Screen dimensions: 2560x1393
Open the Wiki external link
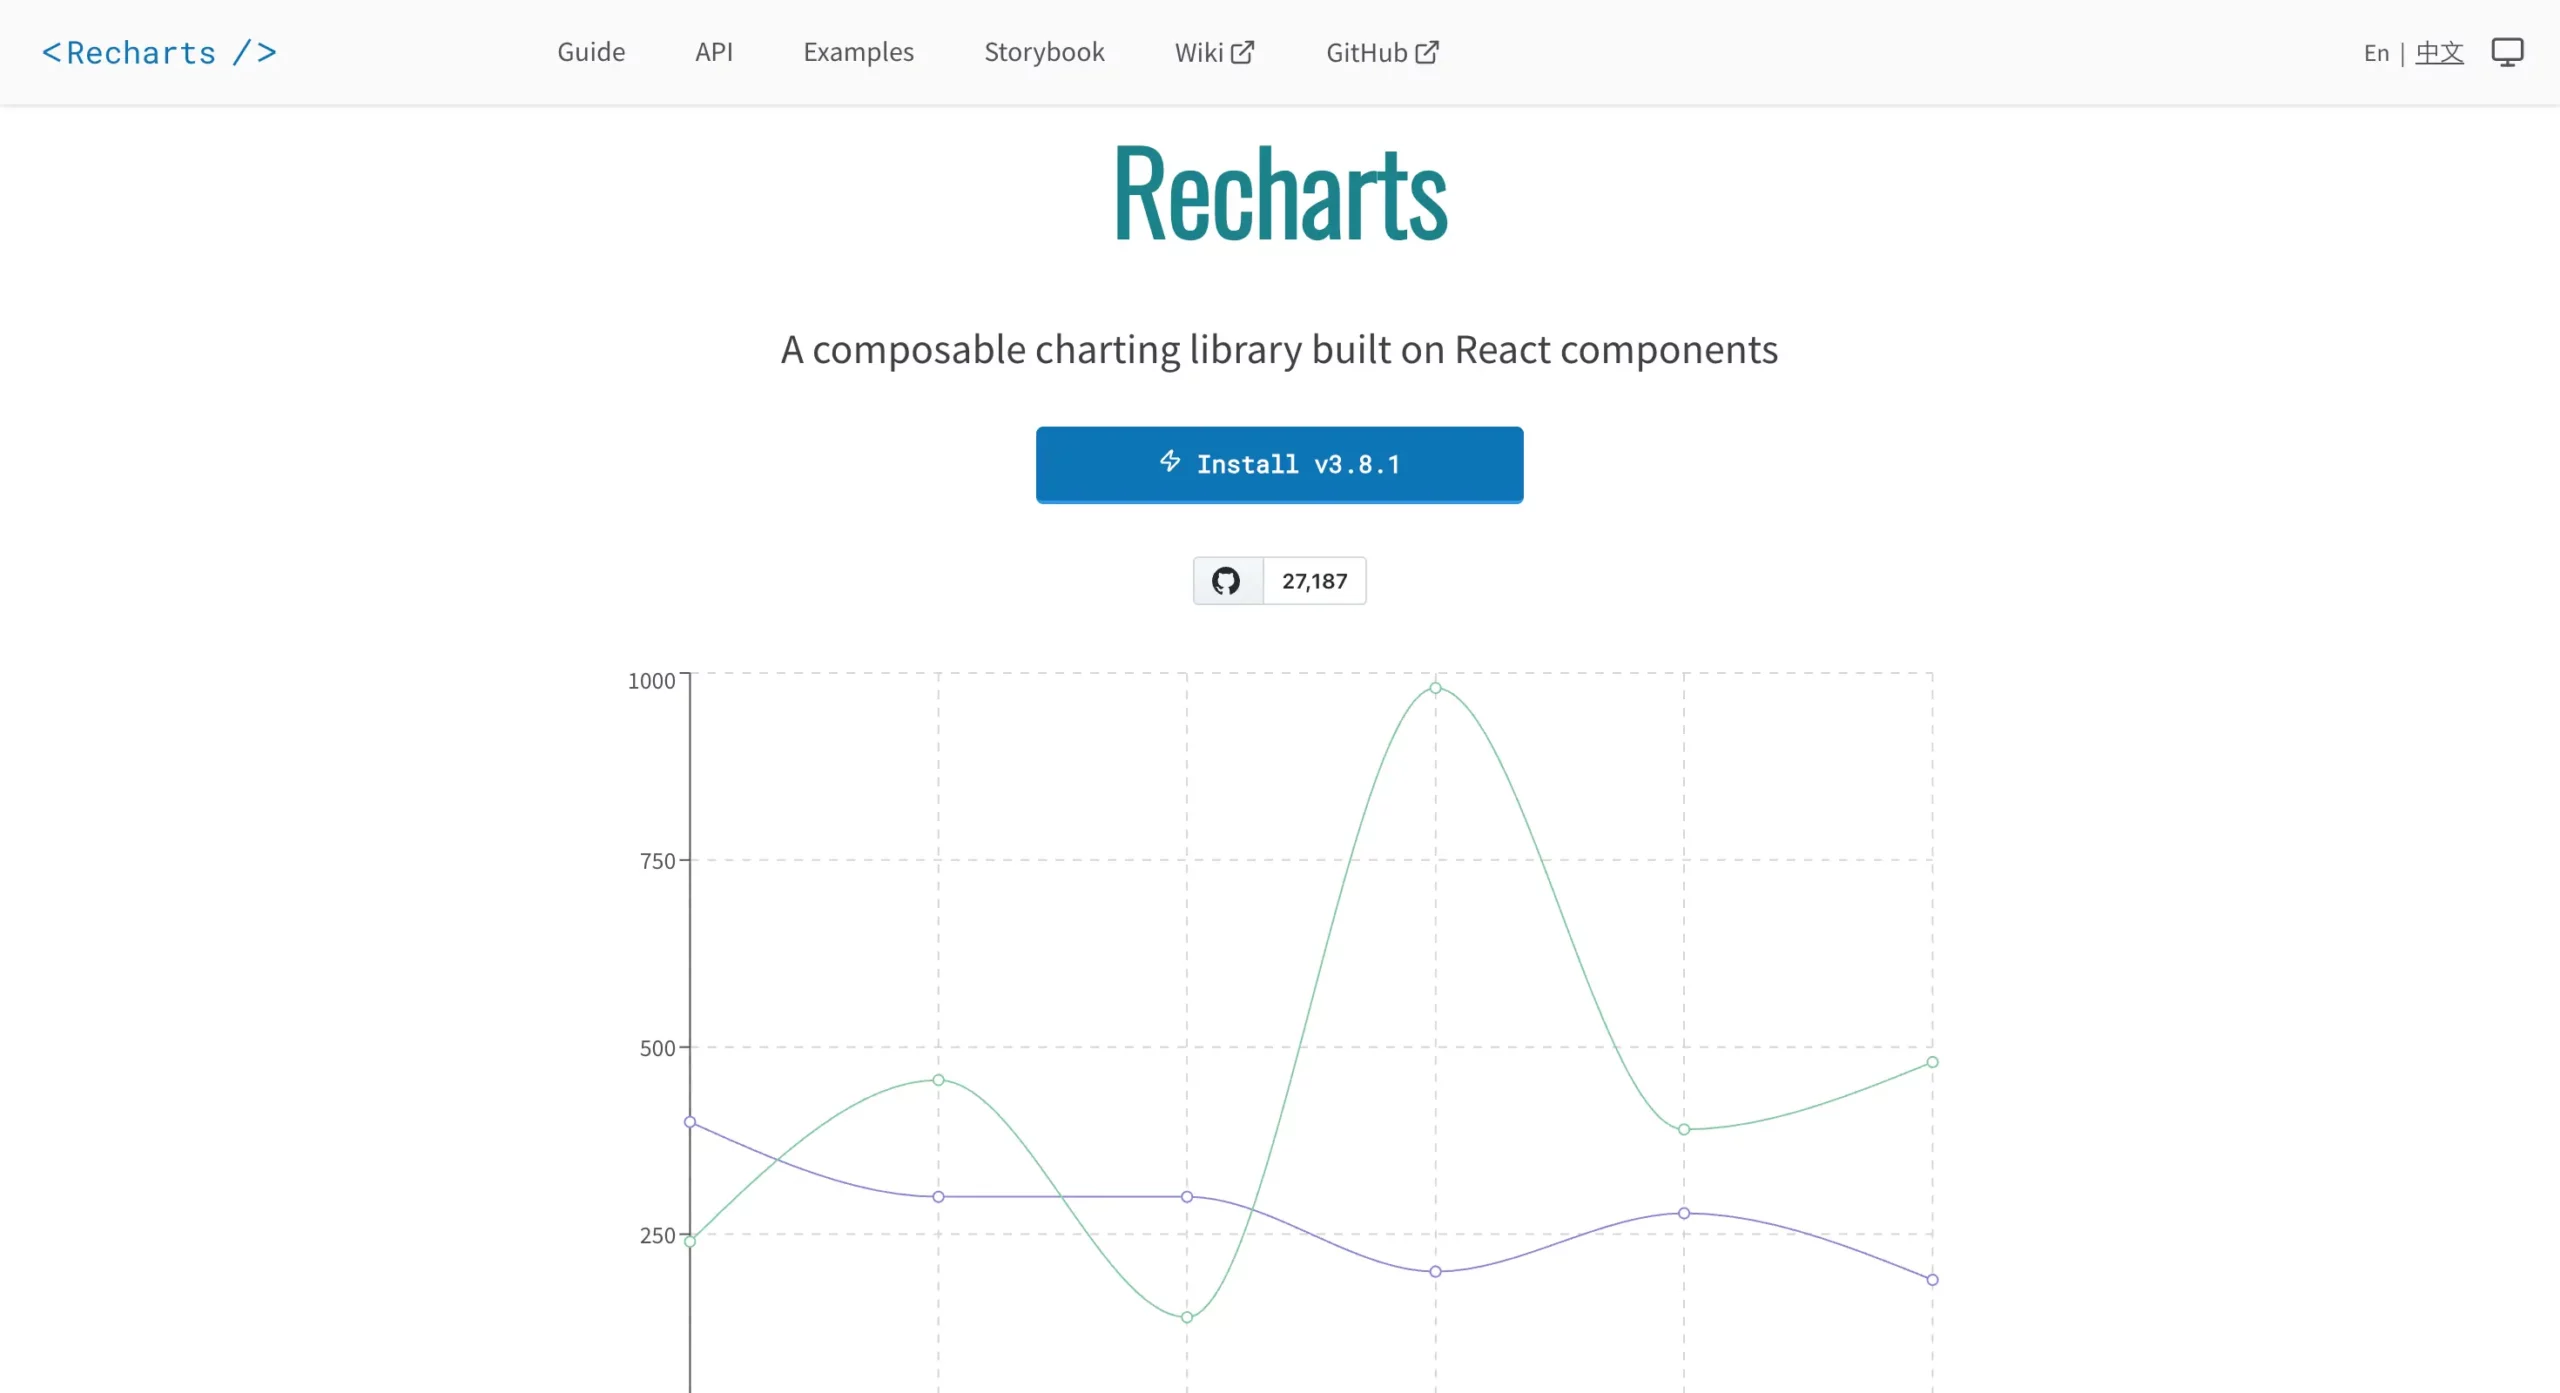1214,52
